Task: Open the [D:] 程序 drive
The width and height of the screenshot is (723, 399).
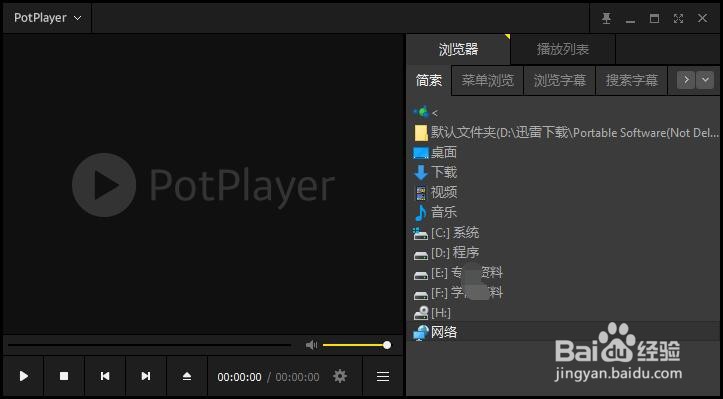Action: (x=564, y=253)
